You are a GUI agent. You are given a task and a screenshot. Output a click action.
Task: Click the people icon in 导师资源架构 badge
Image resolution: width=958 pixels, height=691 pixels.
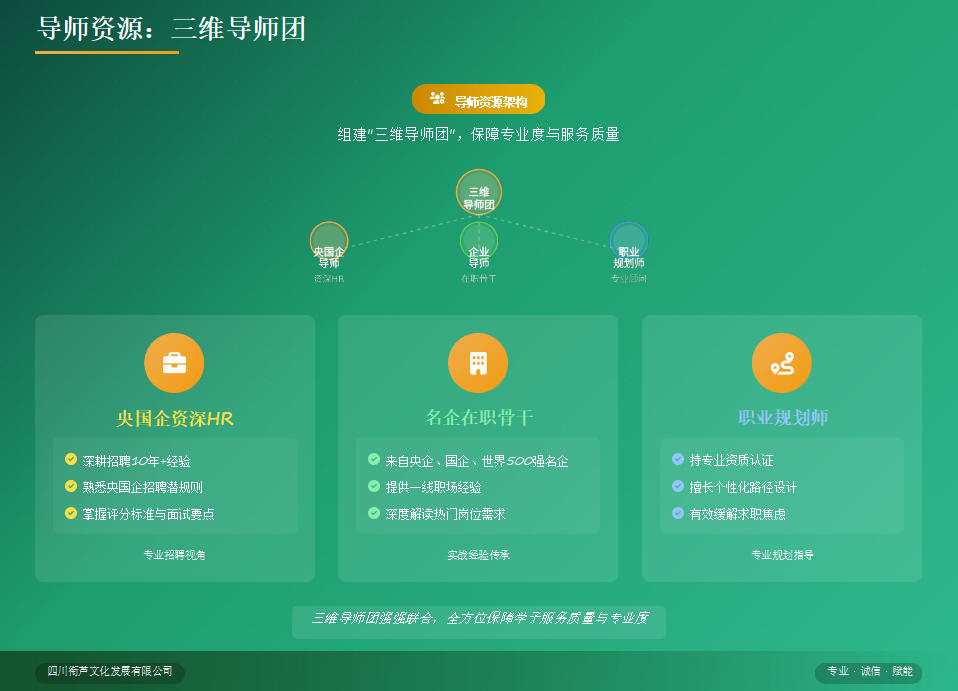click(x=437, y=99)
